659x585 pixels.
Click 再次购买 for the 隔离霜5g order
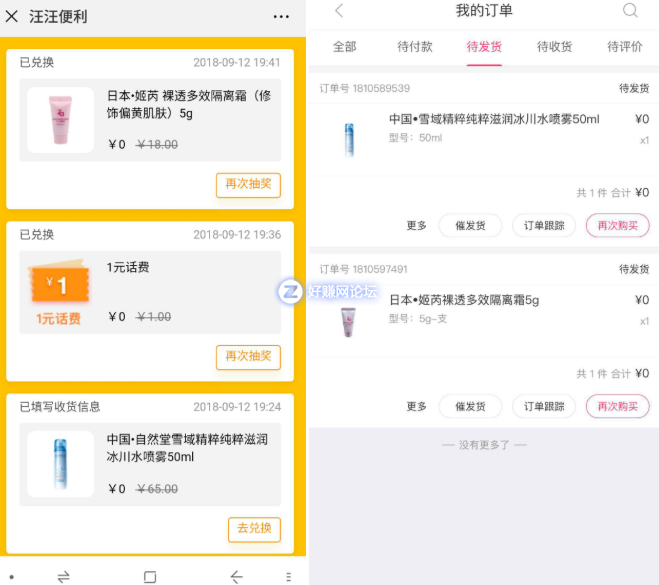coord(617,406)
